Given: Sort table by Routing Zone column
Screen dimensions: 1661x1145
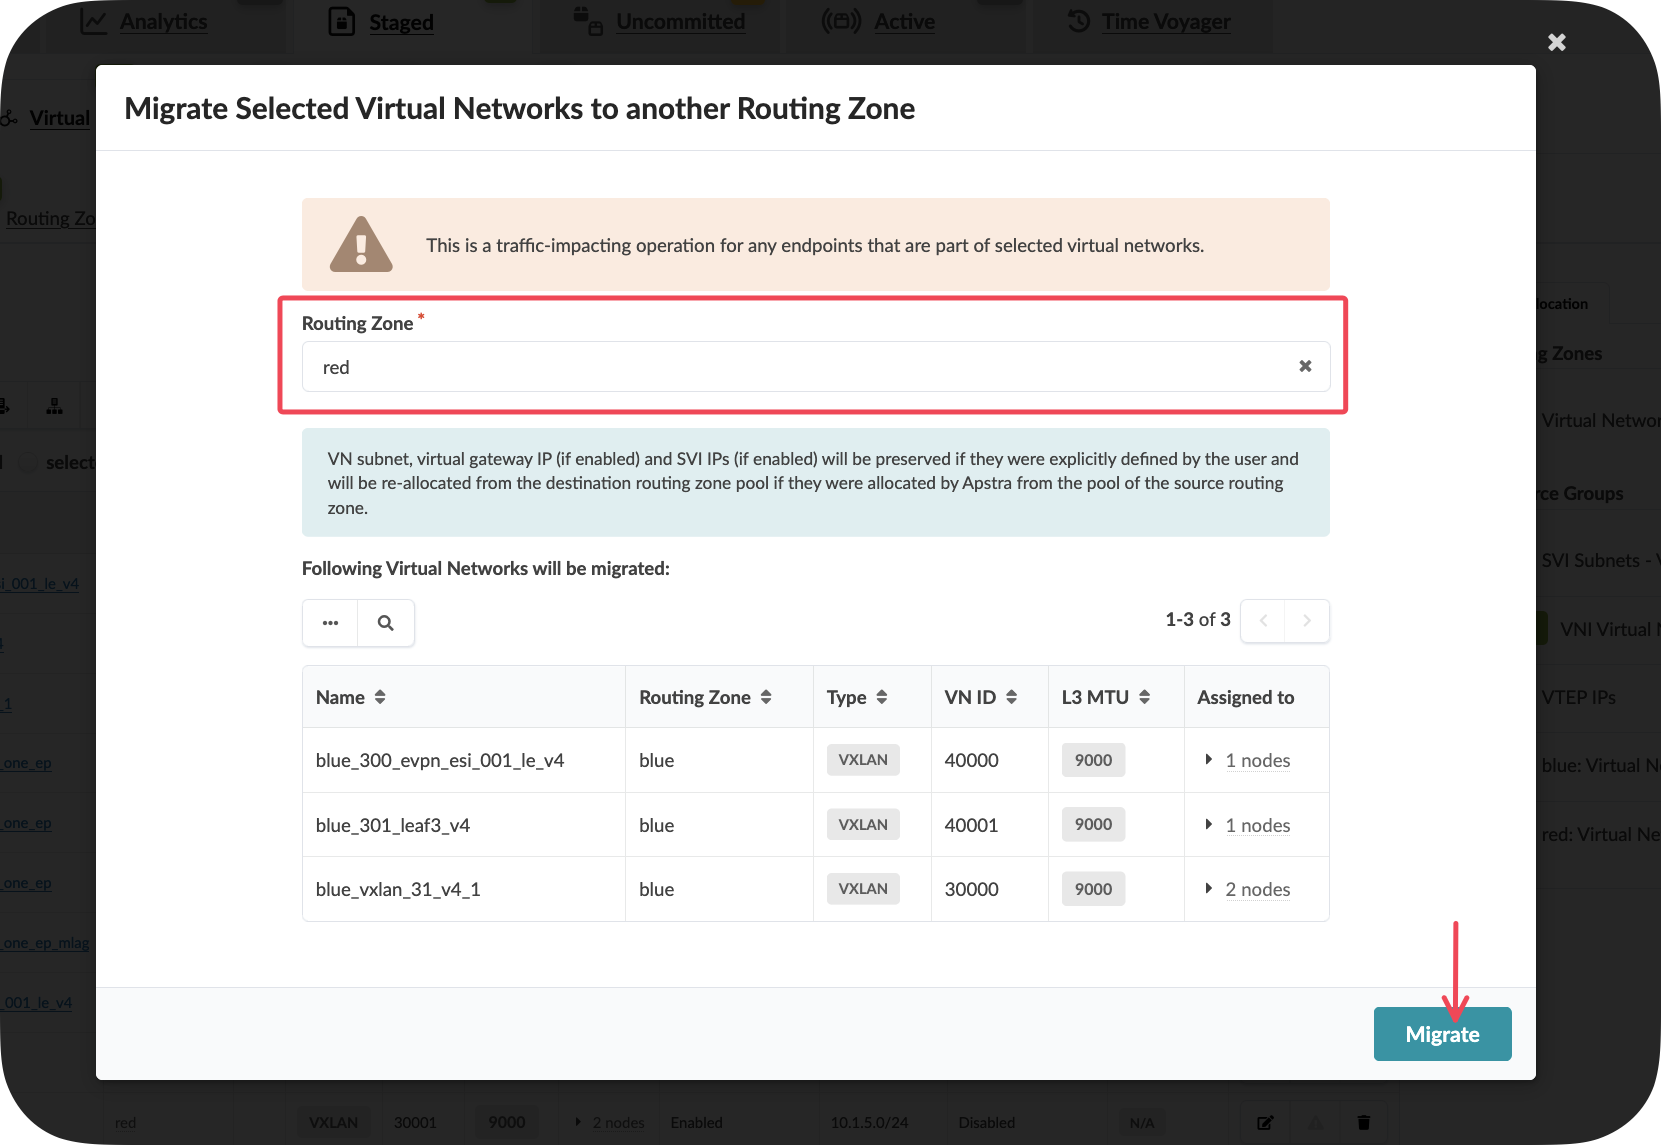Looking at the screenshot, I should point(766,697).
